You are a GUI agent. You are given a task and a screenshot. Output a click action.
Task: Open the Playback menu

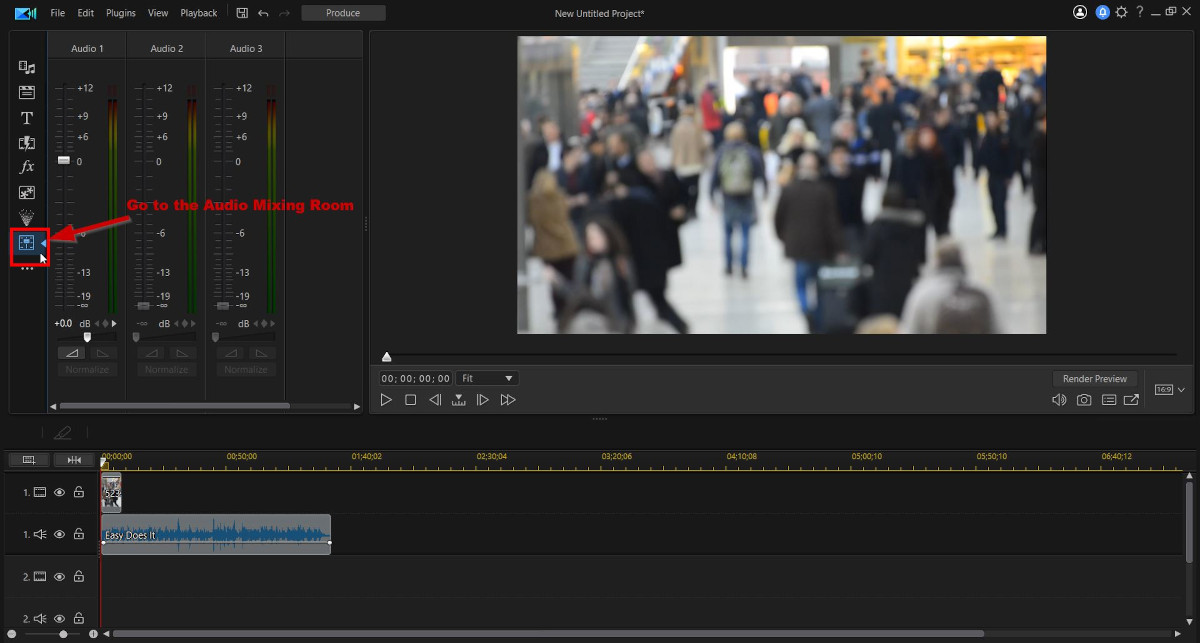(198, 13)
